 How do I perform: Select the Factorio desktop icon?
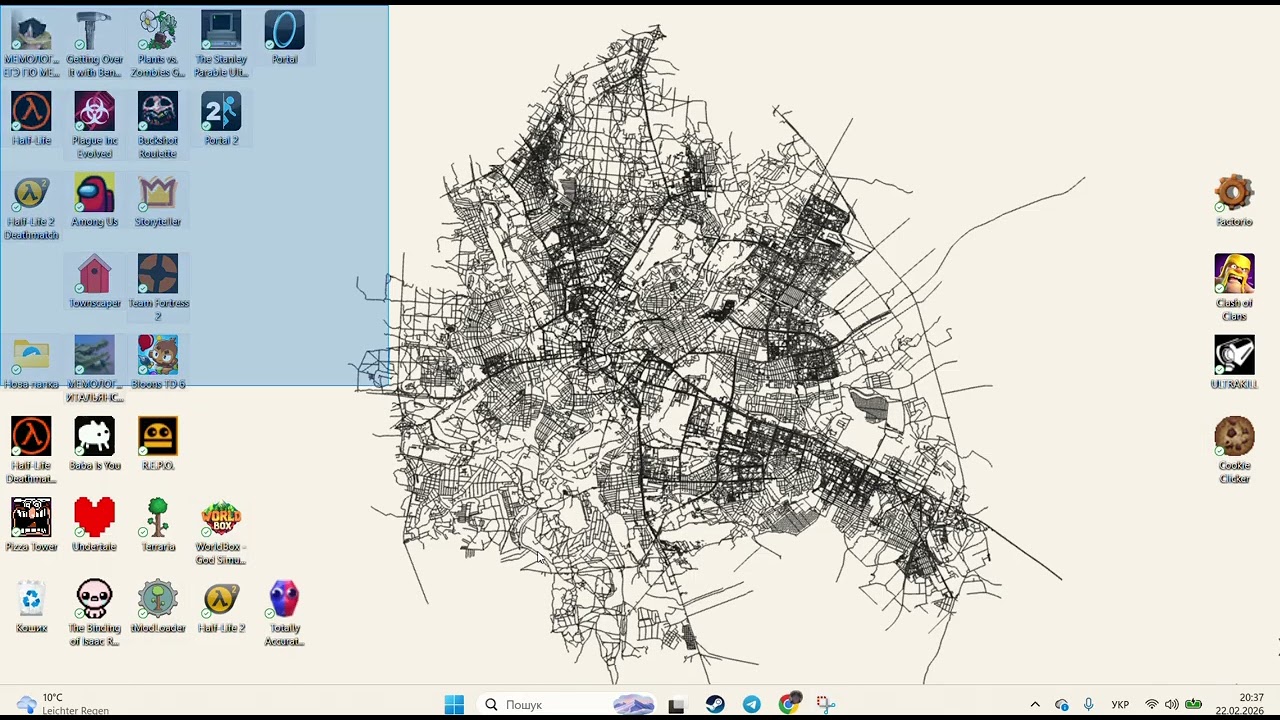click(x=1234, y=200)
